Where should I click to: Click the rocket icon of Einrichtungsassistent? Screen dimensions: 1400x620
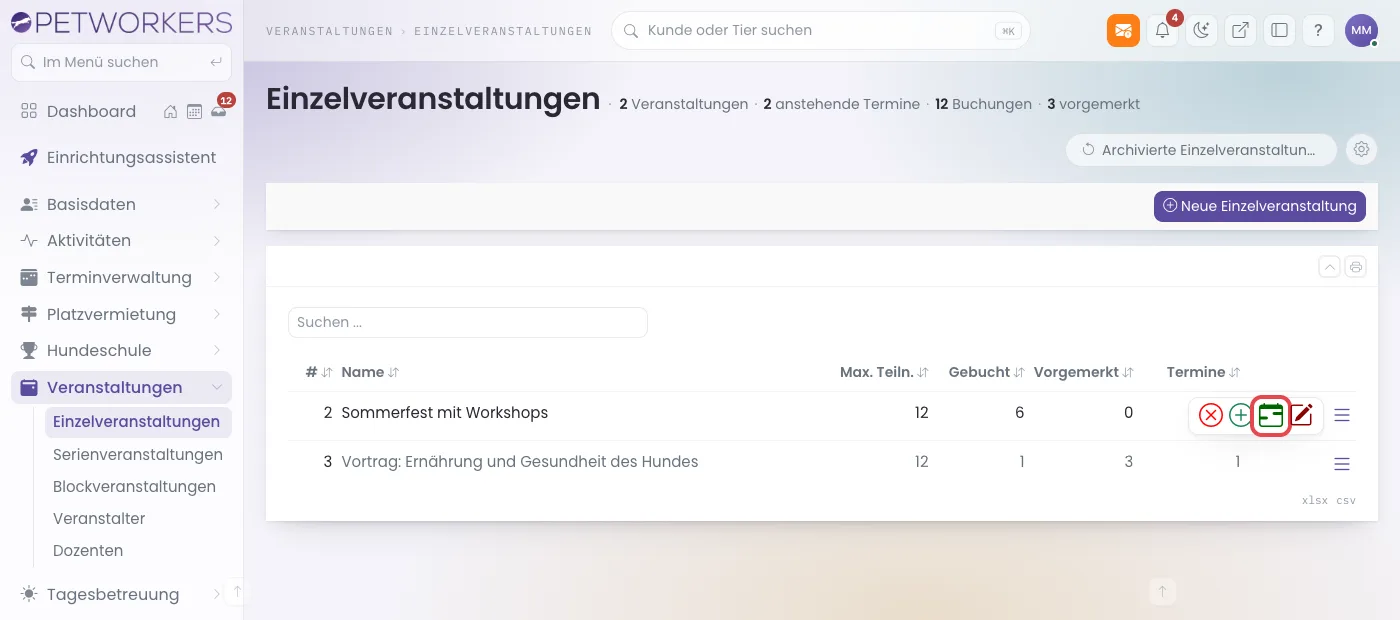pyautogui.click(x=29, y=157)
